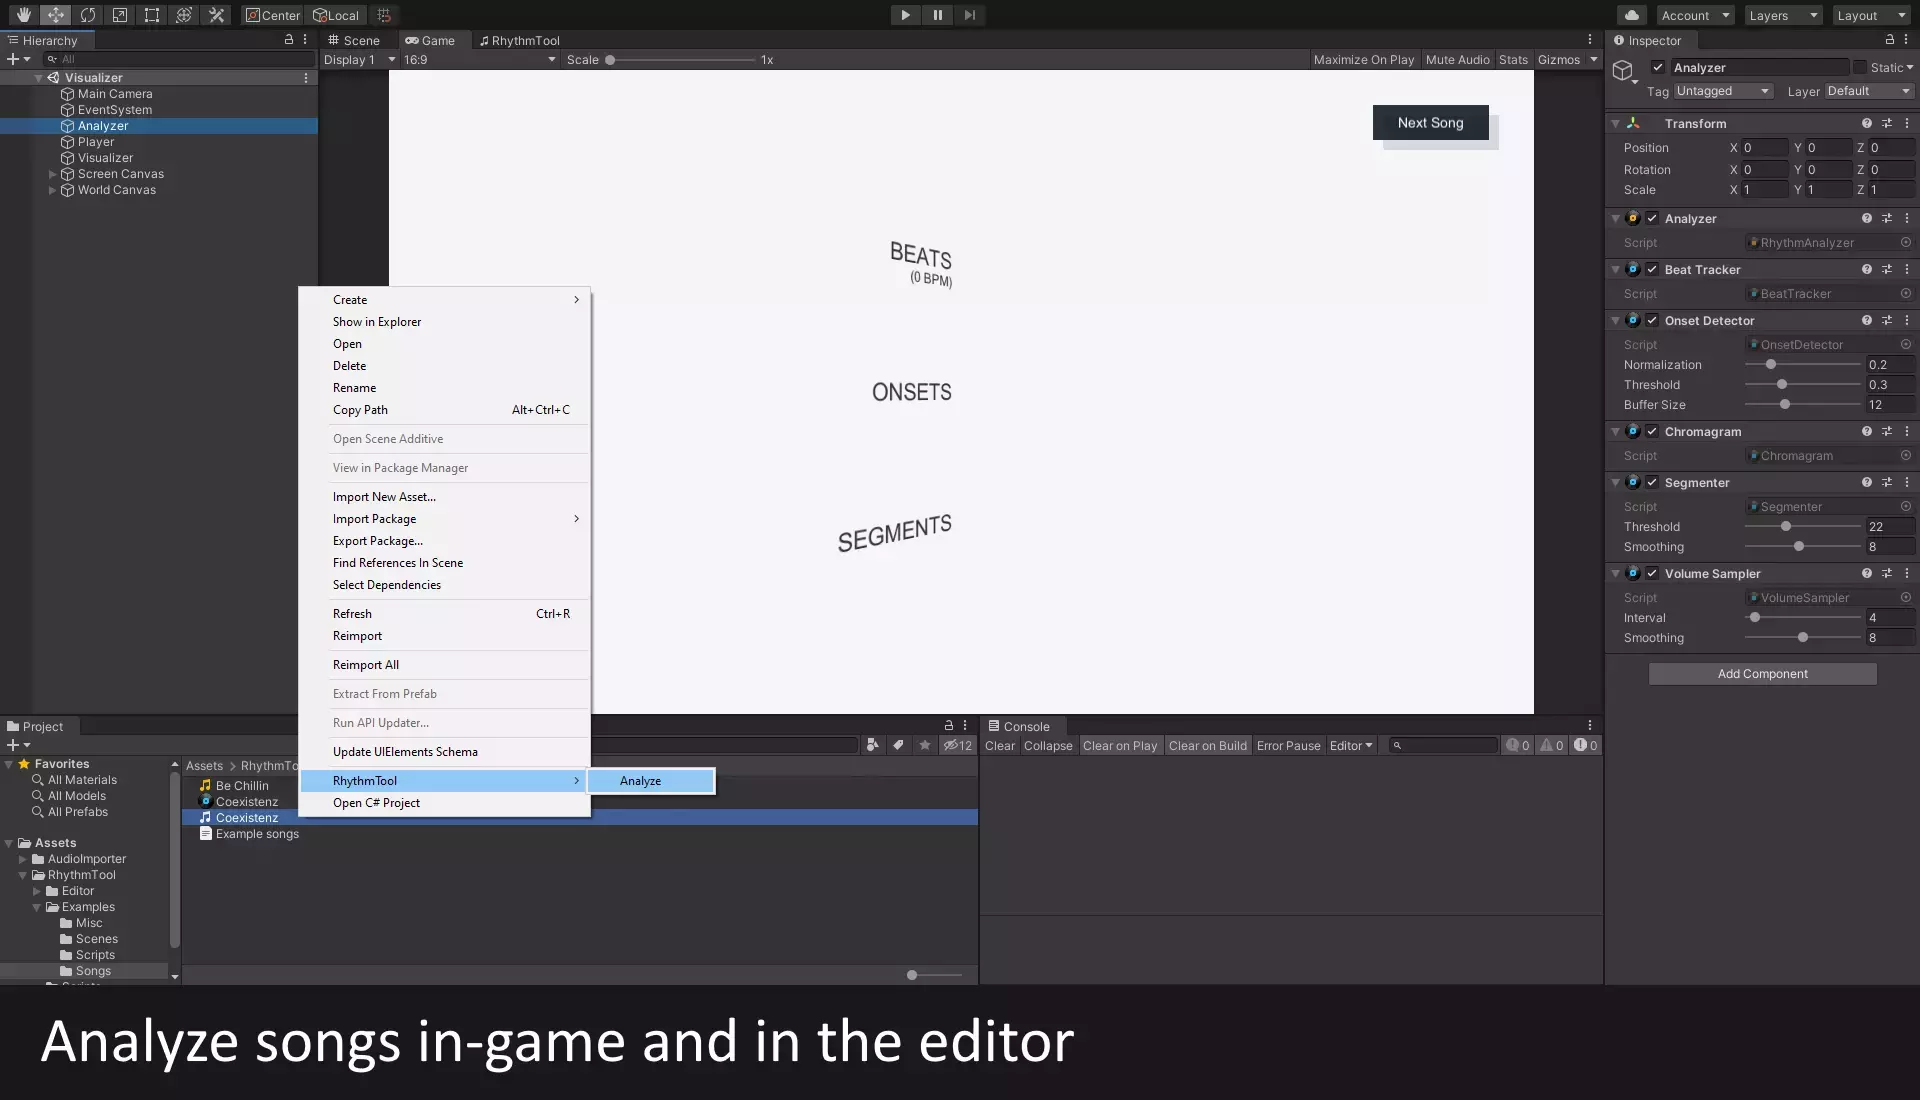Open the Tag Untagged dropdown

[x=1722, y=91]
